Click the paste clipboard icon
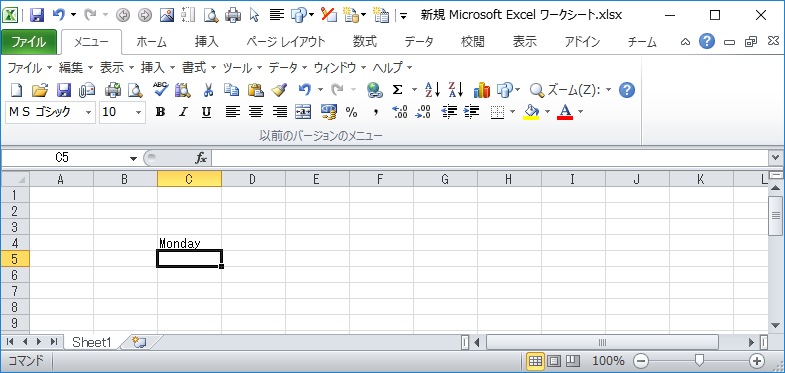The image size is (785, 373). (256, 90)
